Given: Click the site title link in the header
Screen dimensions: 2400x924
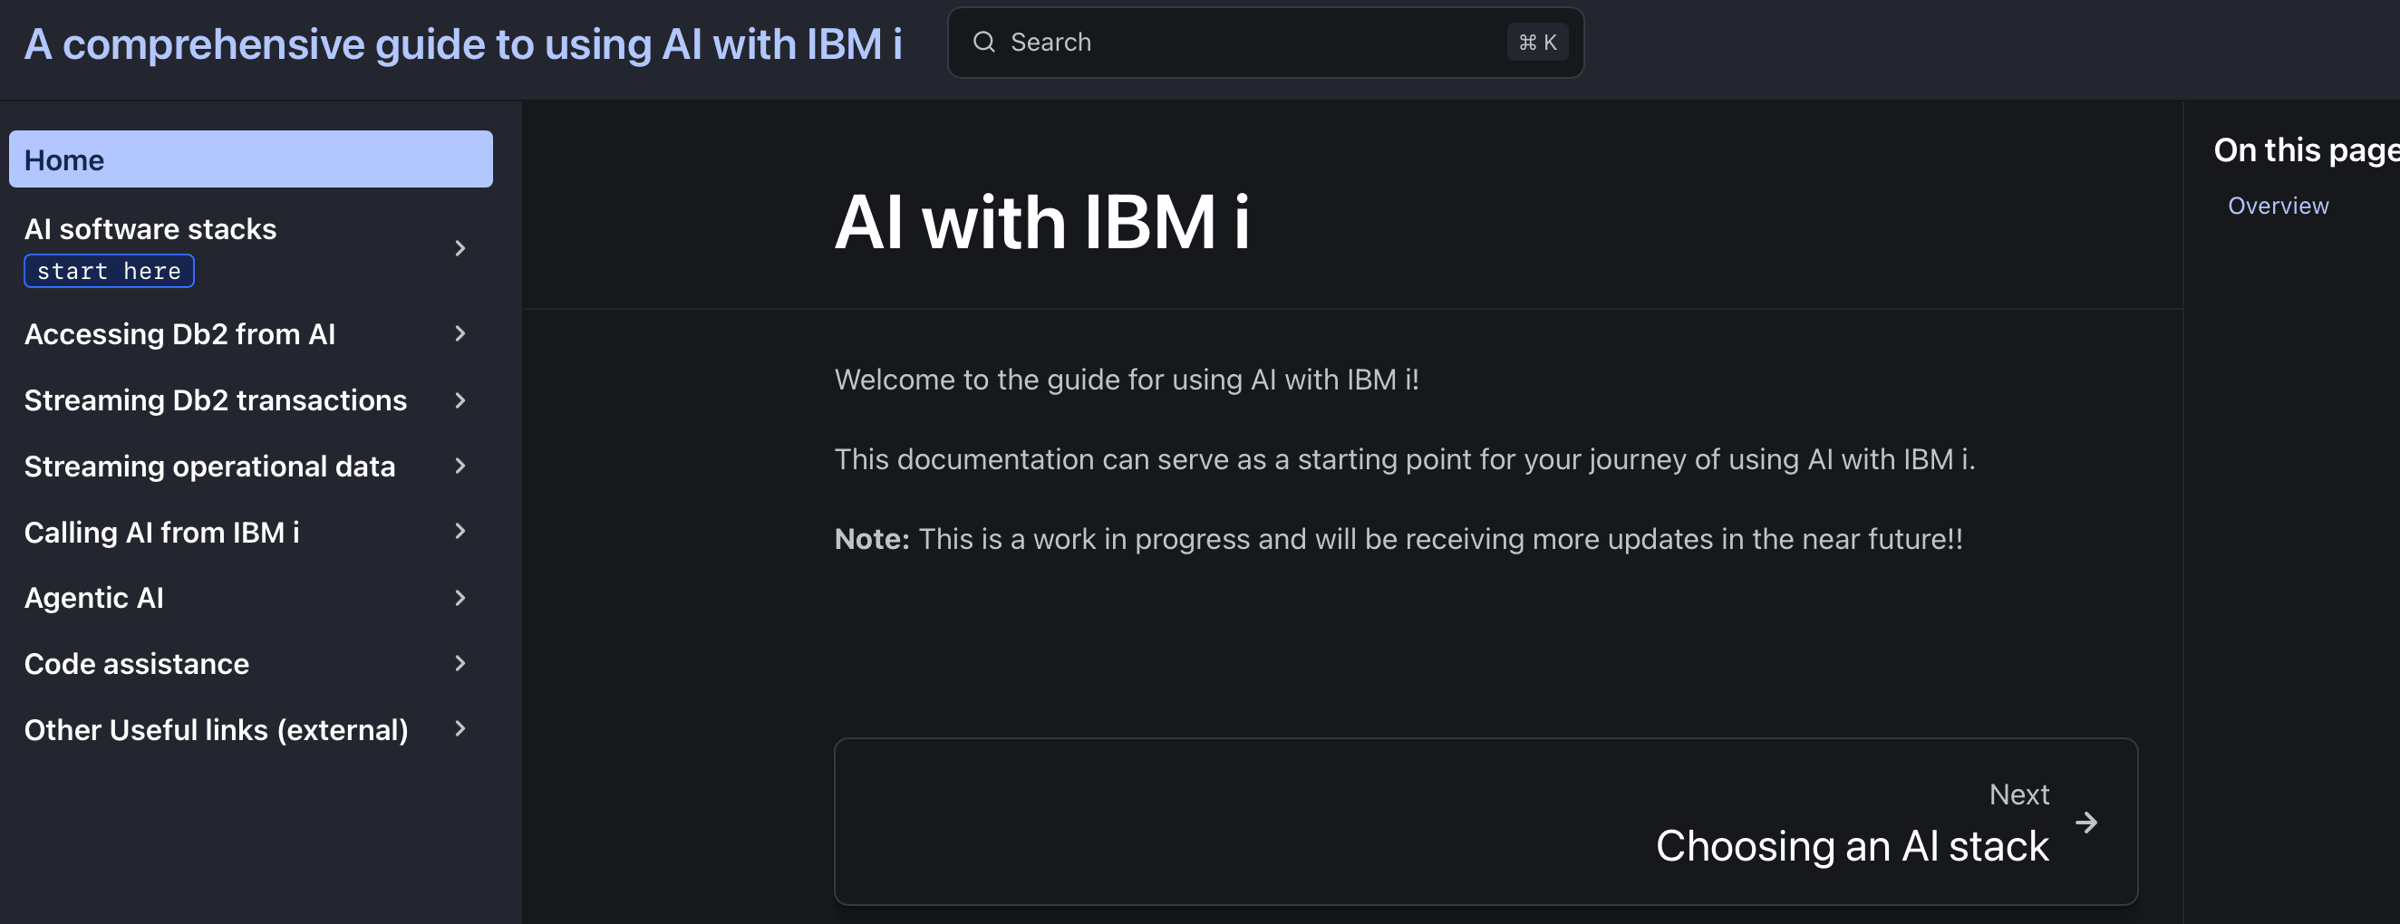Looking at the screenshot, I should pyautogui.click(x=463, y=44).
